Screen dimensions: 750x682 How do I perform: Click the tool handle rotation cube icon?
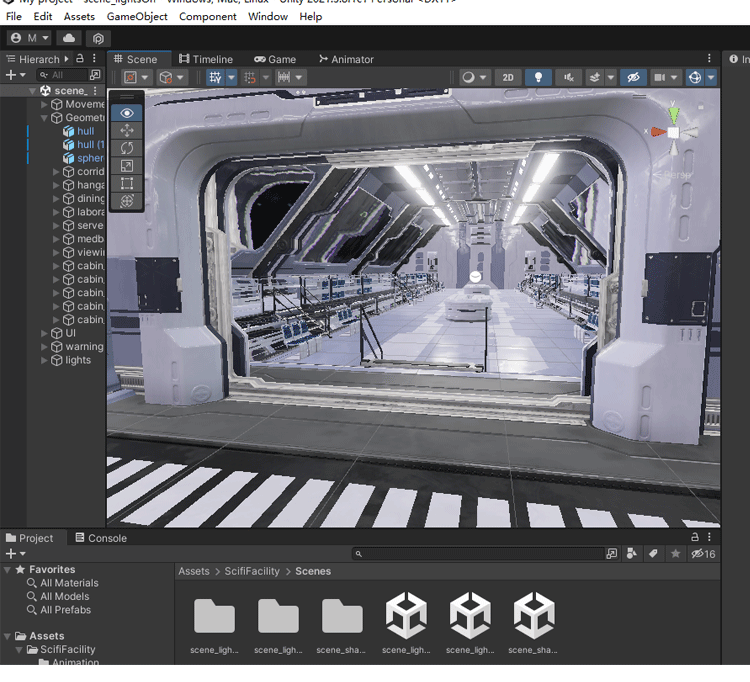pos(166,77)
